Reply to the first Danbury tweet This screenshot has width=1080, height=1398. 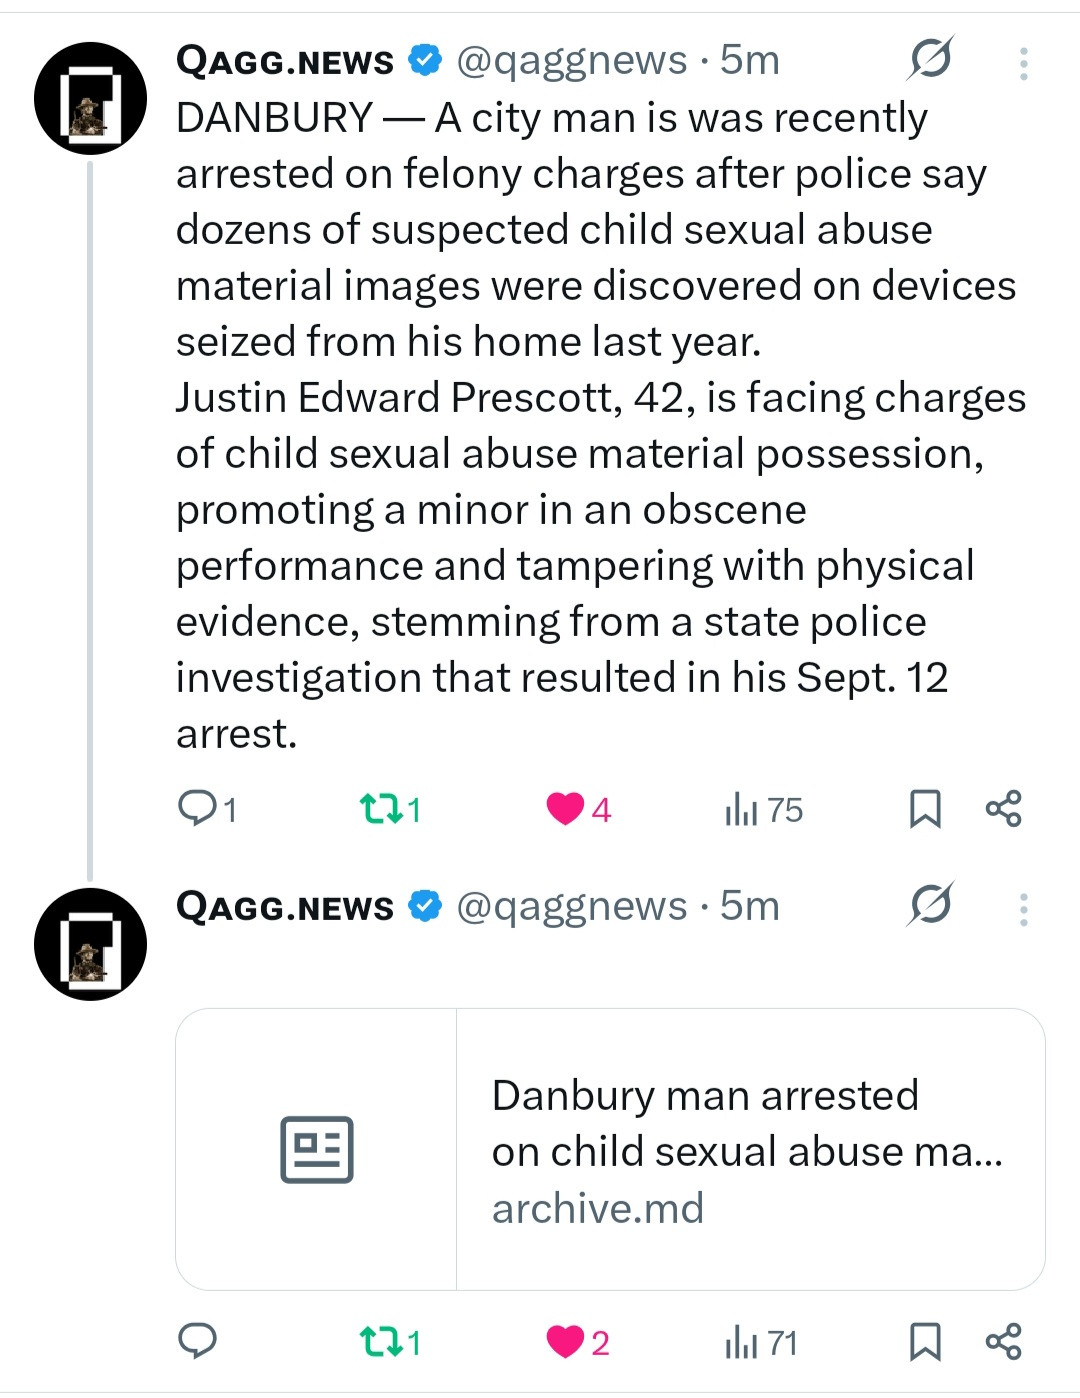(198, 808)
